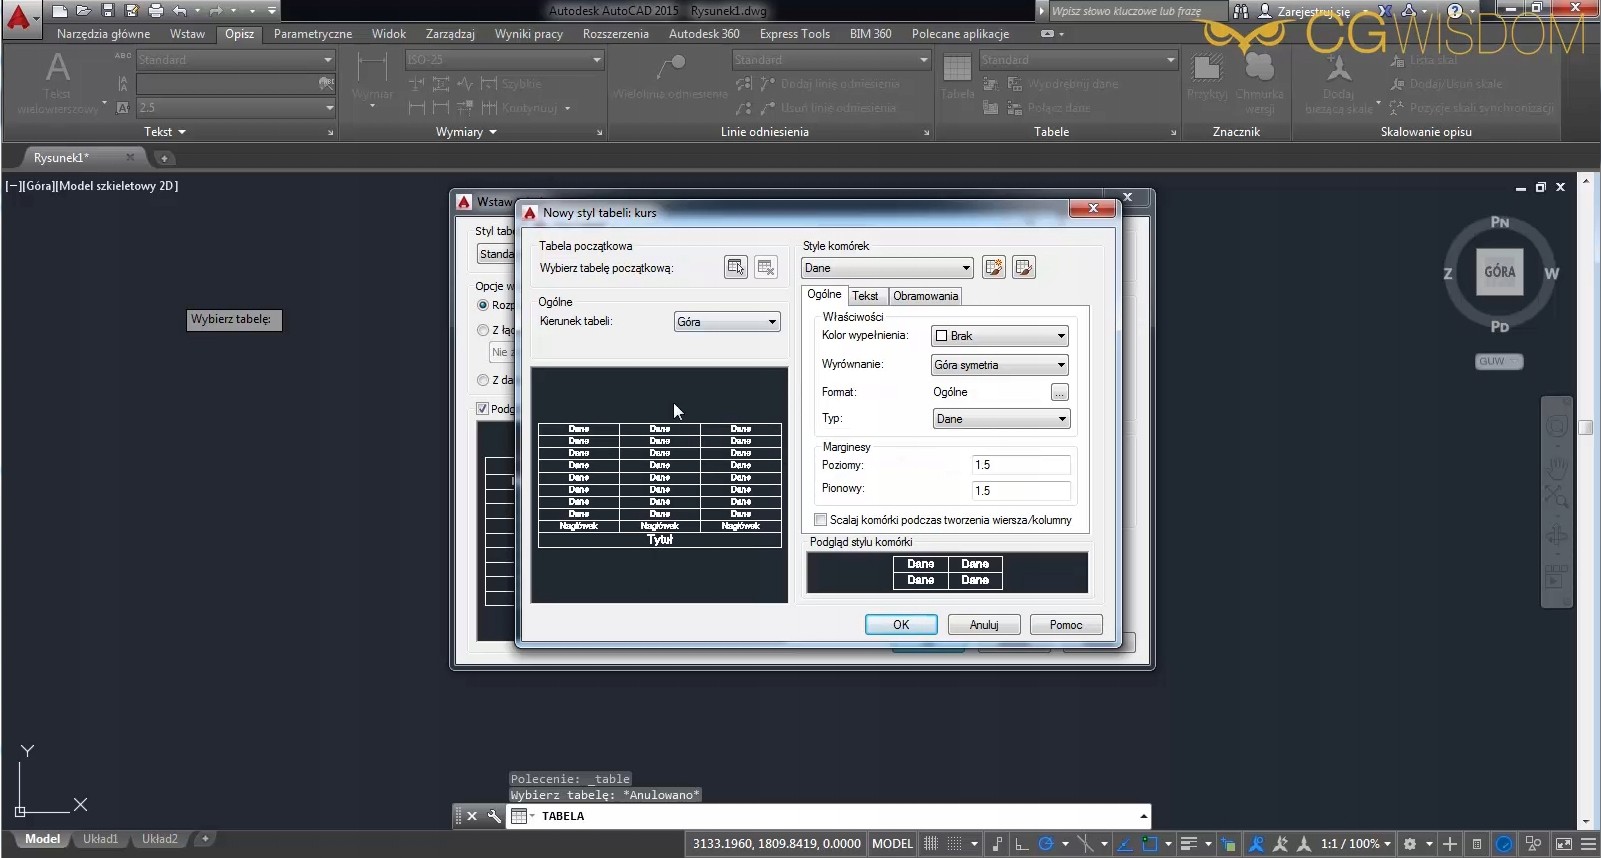The image size is (1601, 858).
Task: Expand the Wyrównanie alignment dropdown
Action: [x=1000, y=365]
